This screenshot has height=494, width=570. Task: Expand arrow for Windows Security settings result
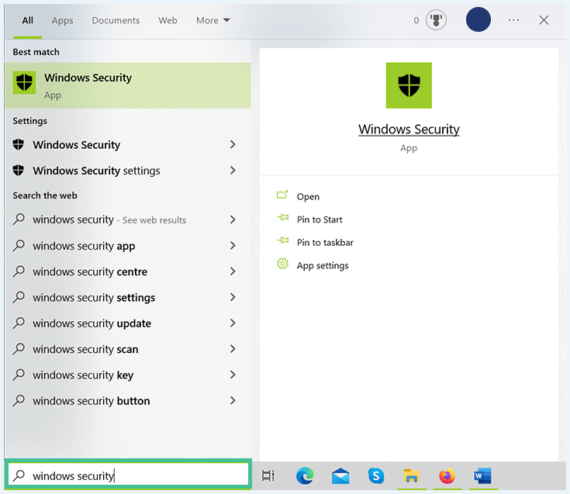pyautogui.click(x=233, y=170)
